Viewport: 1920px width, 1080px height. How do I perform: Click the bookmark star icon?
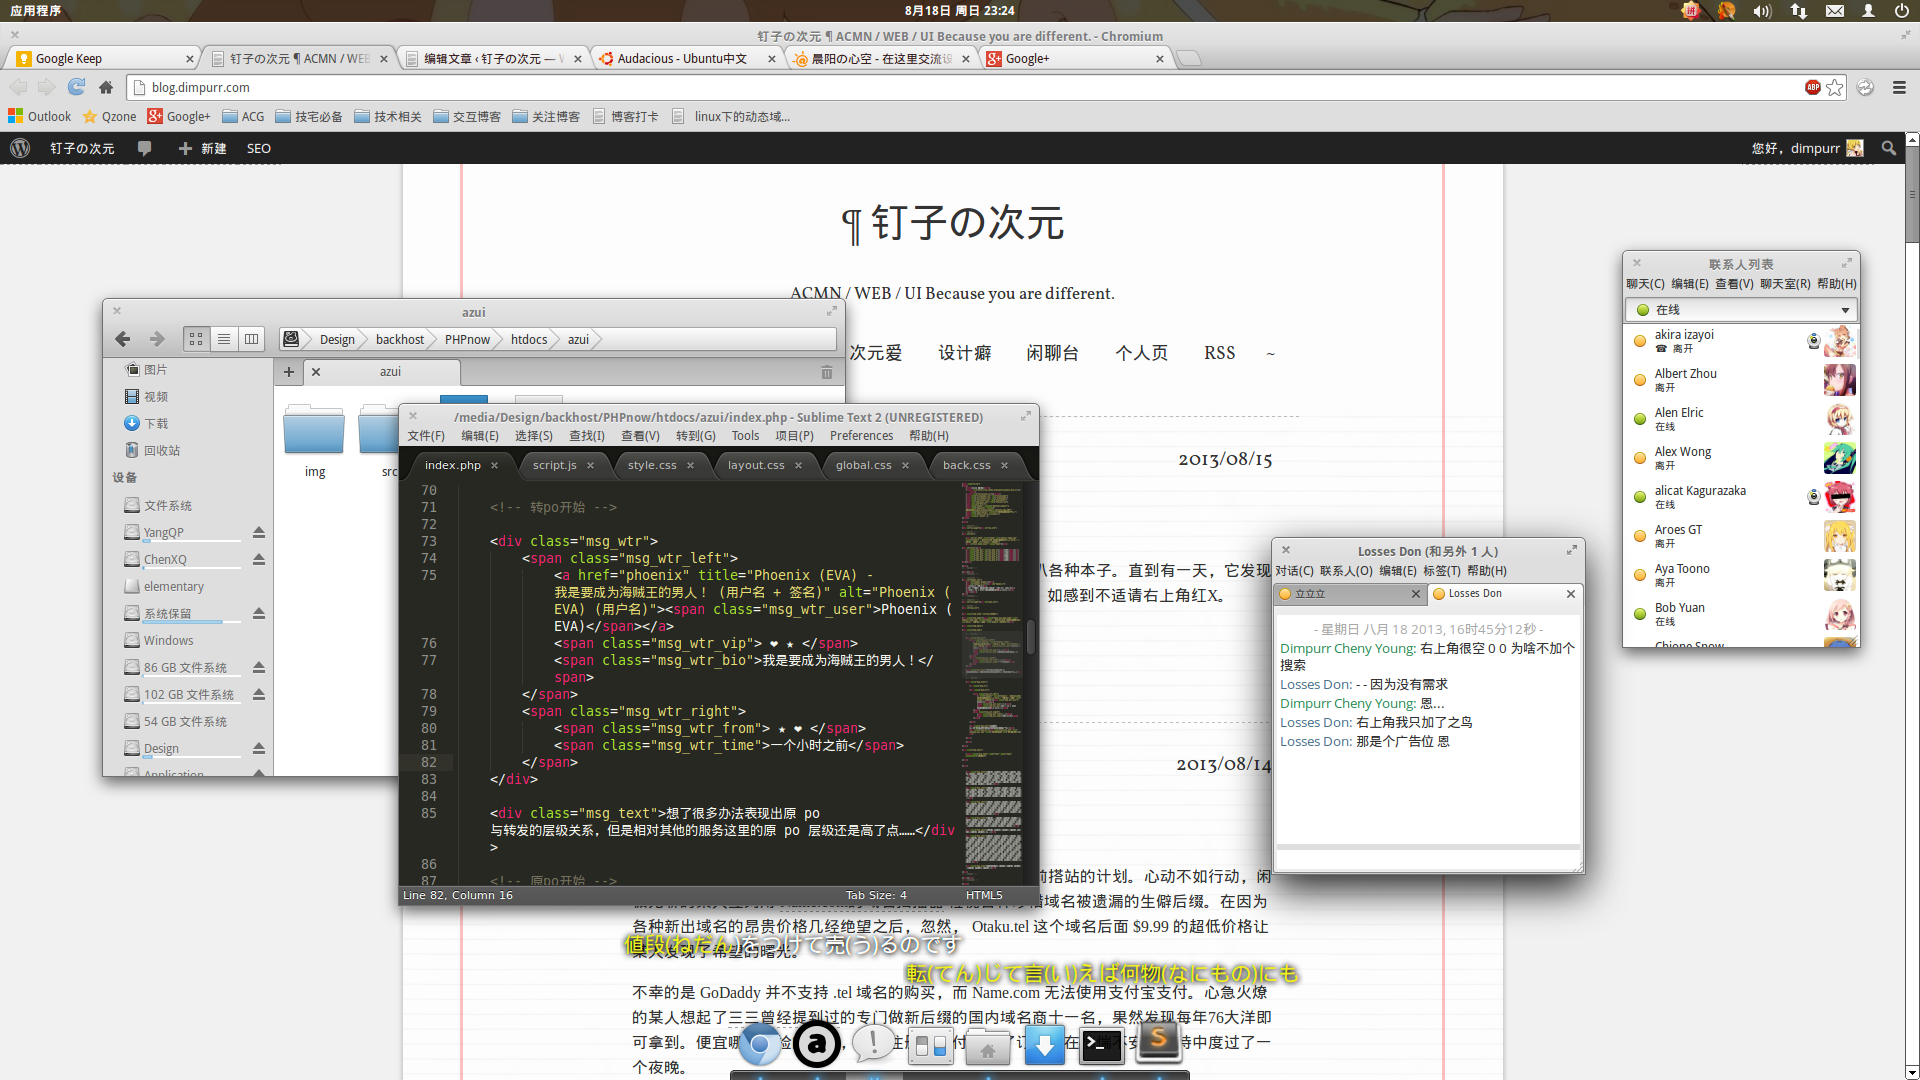(1835, 87)
